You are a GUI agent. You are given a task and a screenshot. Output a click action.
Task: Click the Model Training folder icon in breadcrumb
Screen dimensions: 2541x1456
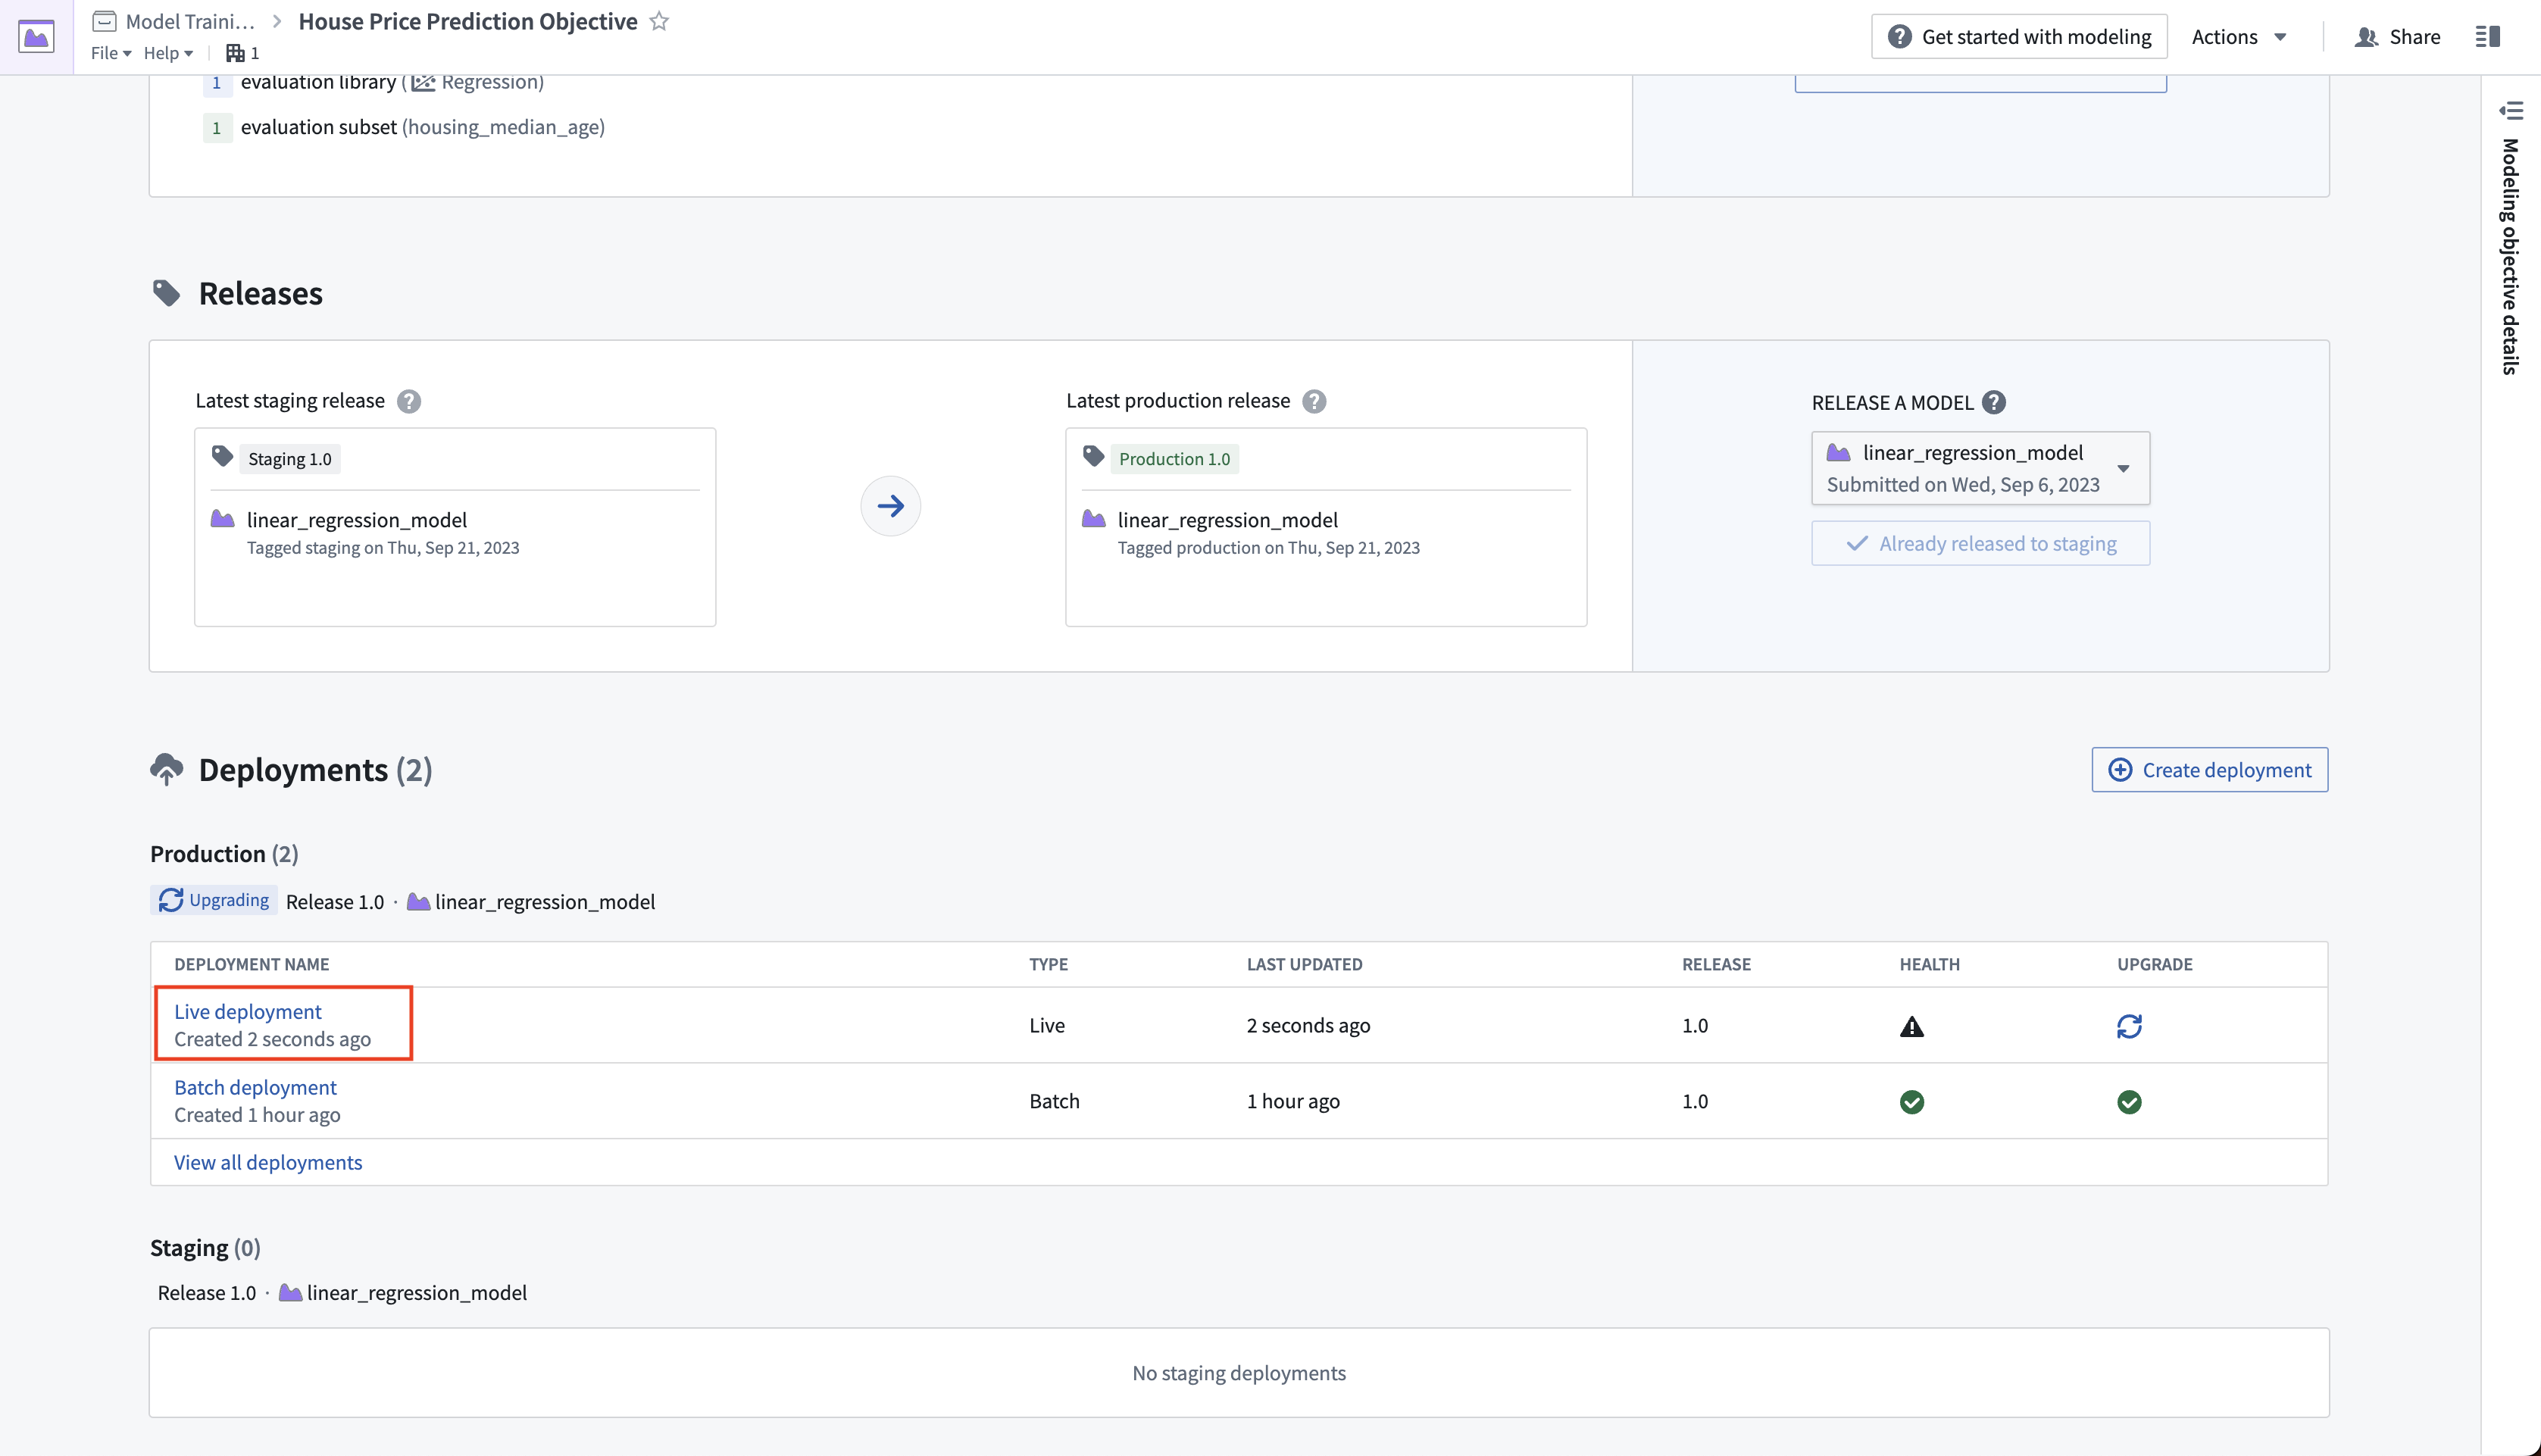pyautogui.click(x=105, y=21)
